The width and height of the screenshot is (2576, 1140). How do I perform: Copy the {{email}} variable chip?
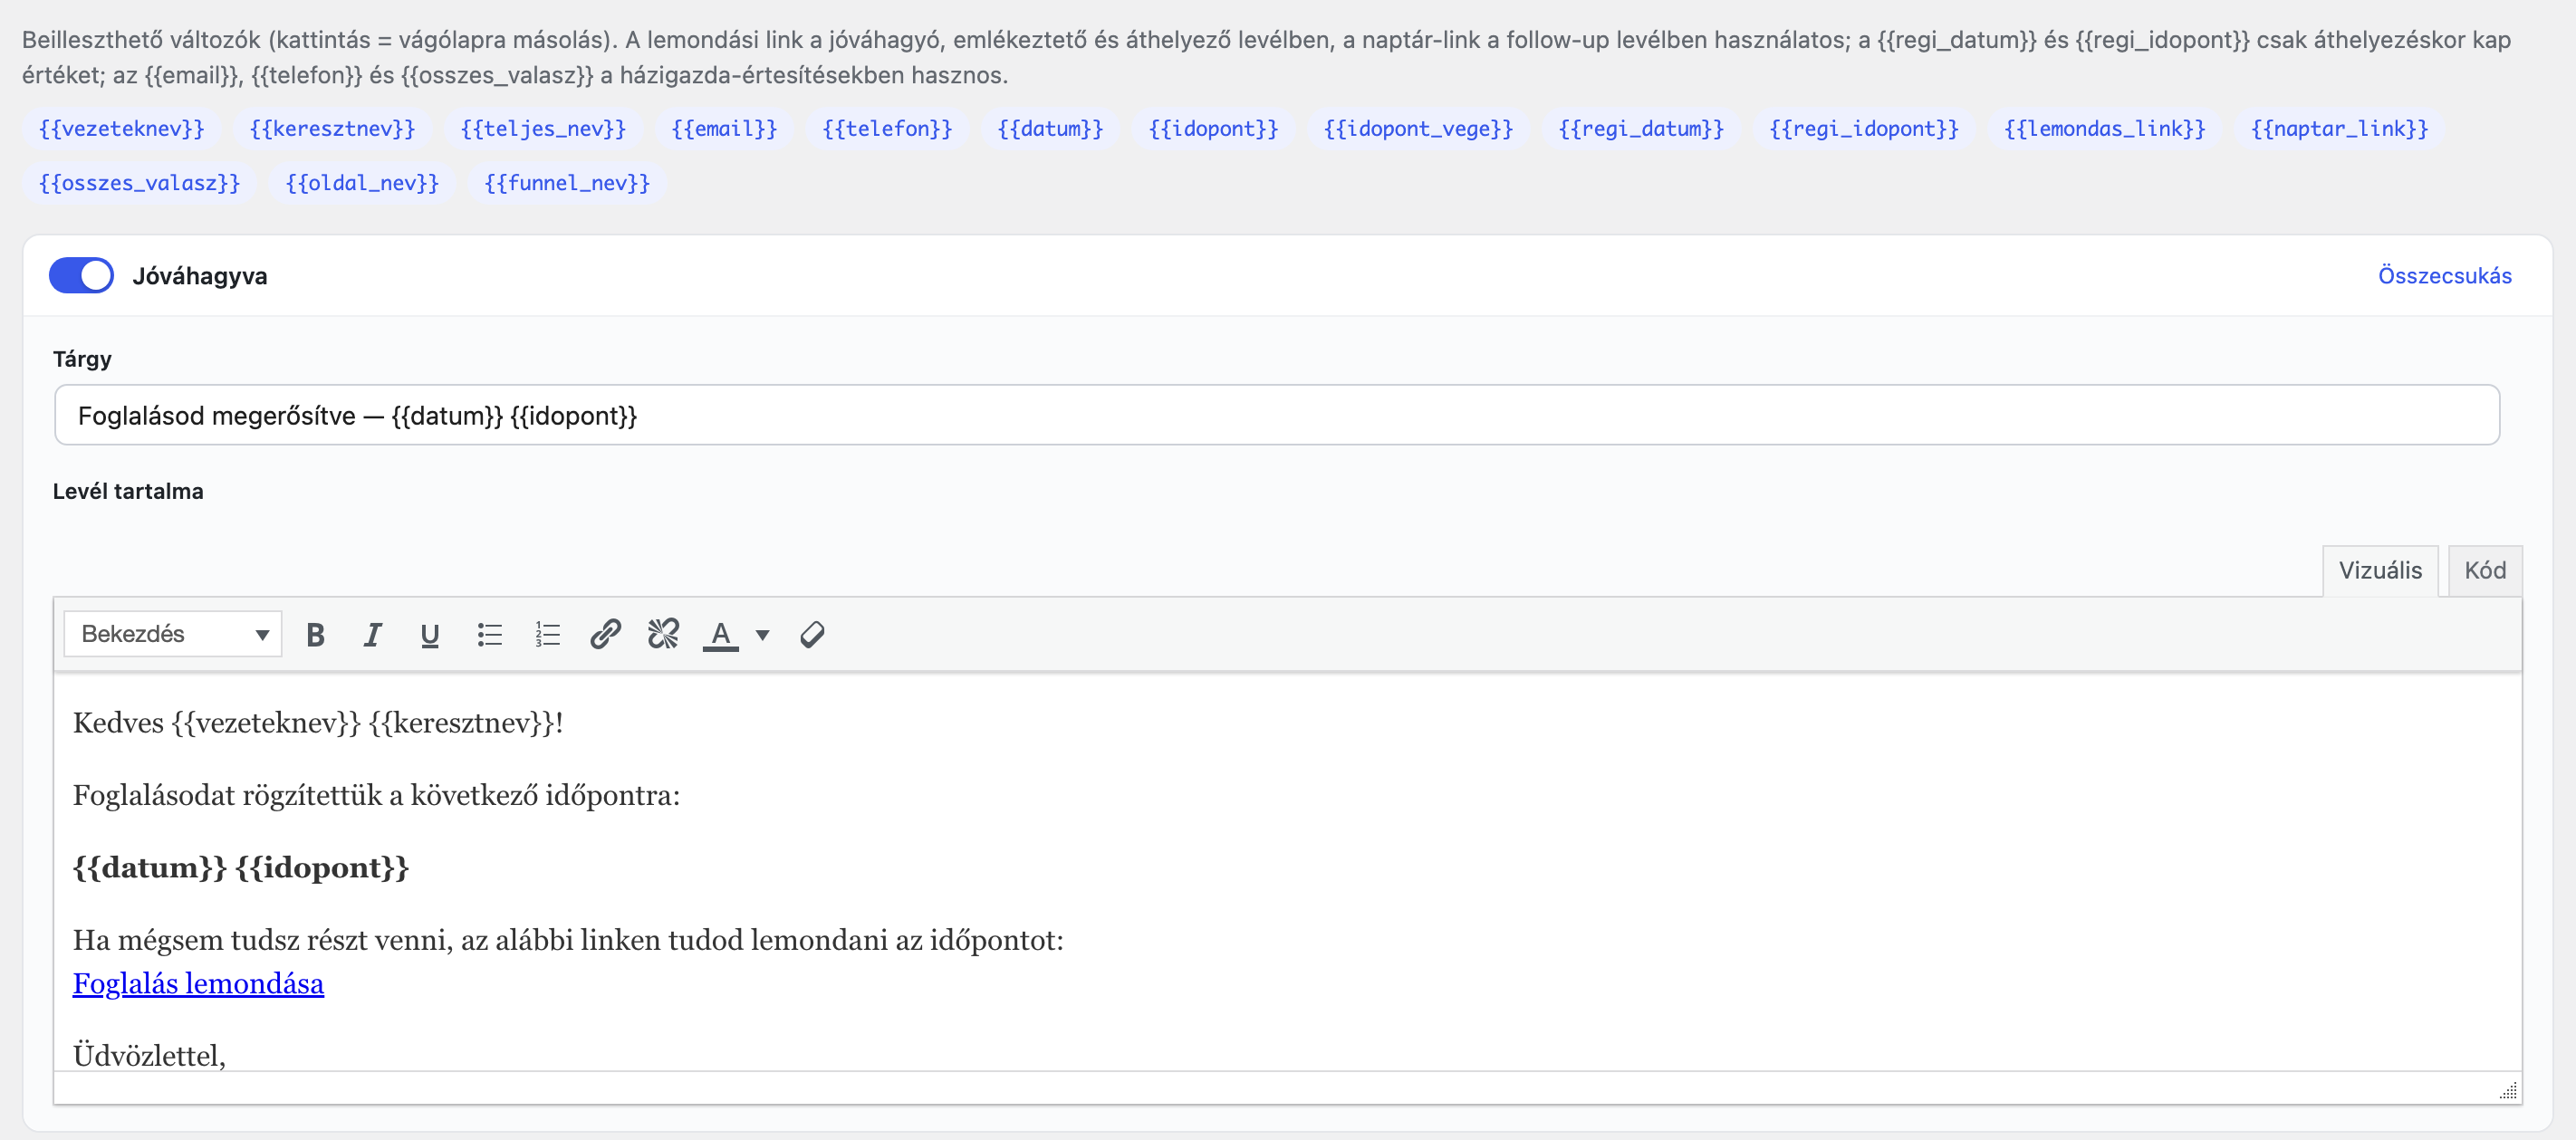pyautogui.click(x=724, y=128)
